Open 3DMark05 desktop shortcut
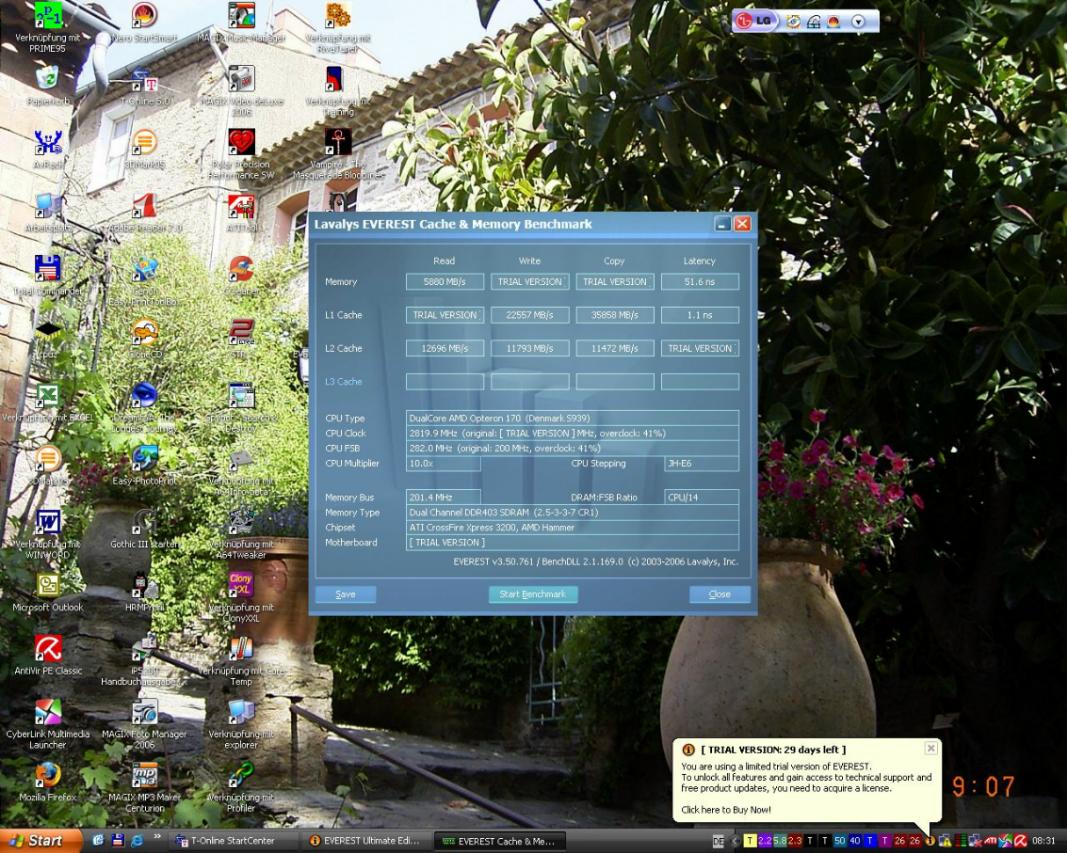Viewport: 1067px width, 853px height. pyautogui.click(x=144, y=142)
